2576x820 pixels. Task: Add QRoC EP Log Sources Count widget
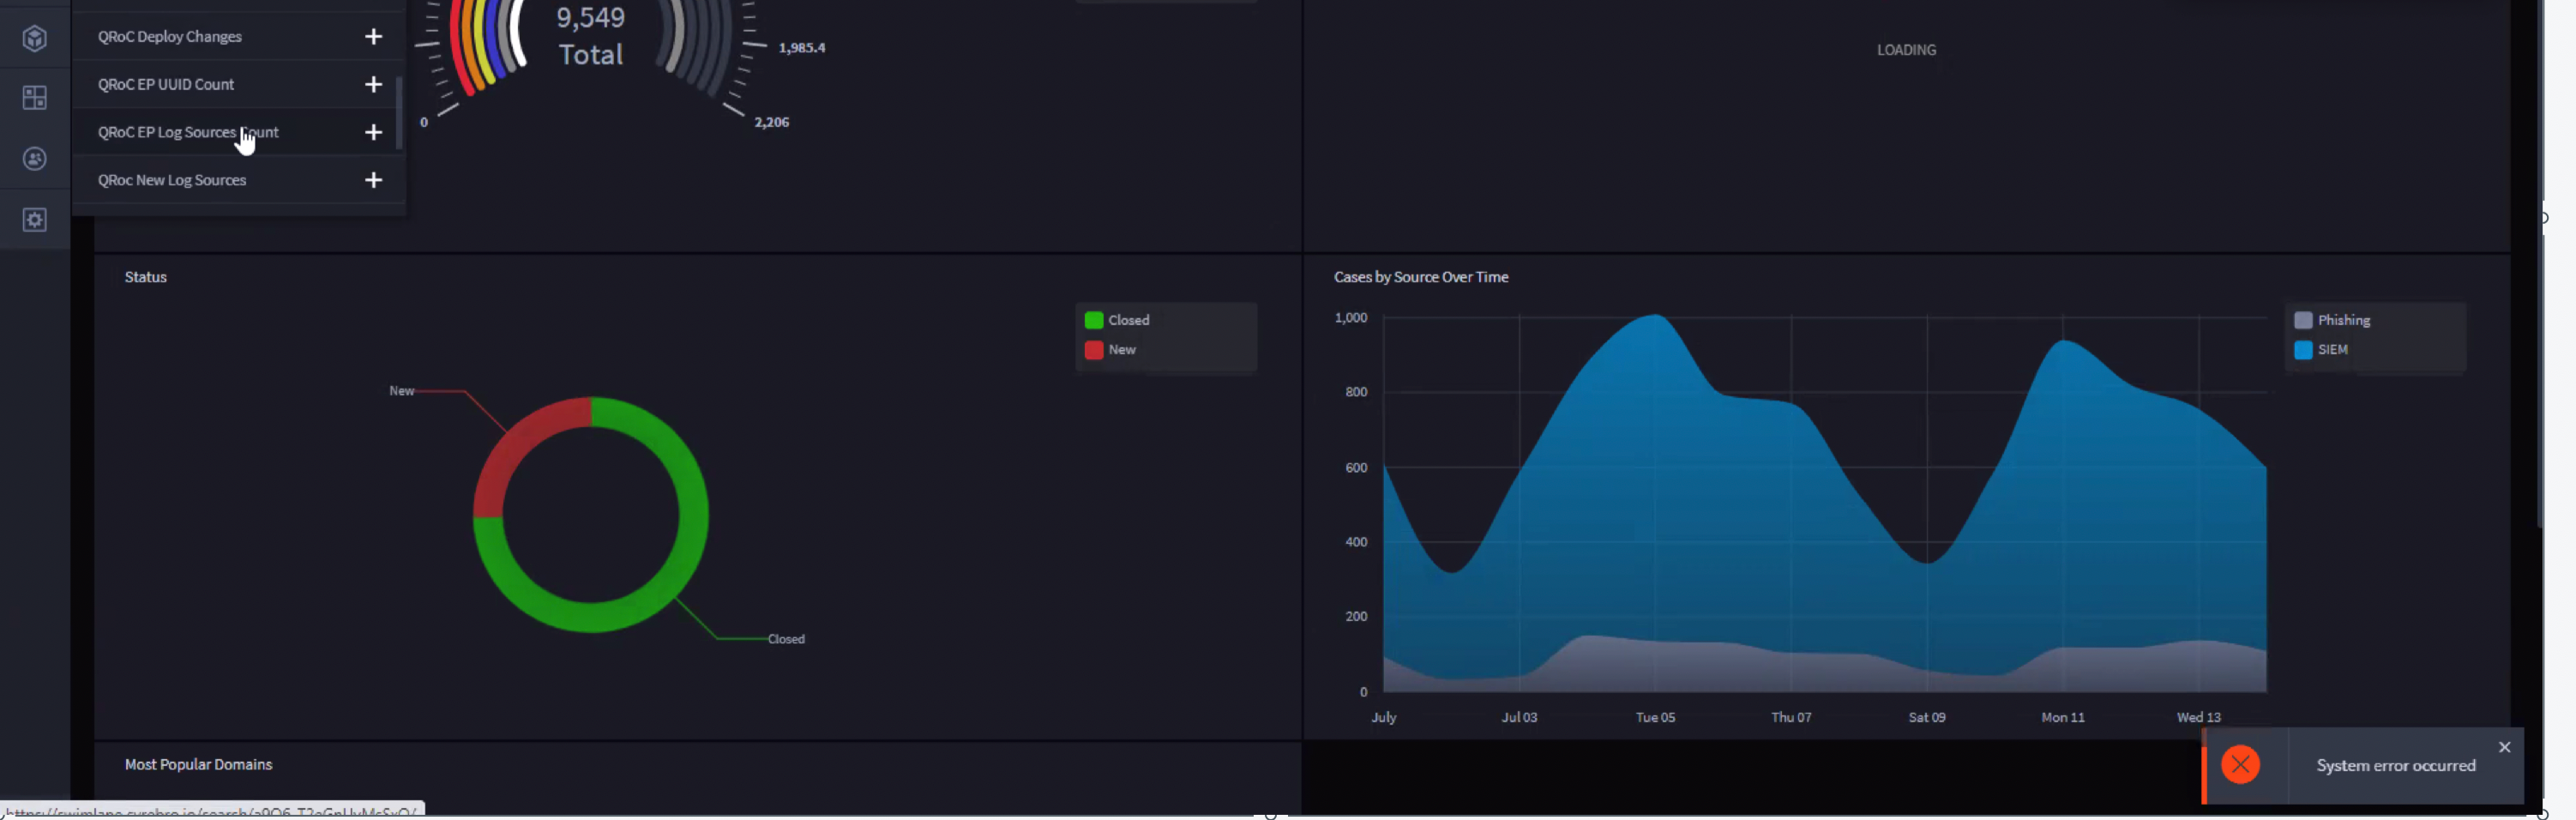click(374, 133)
